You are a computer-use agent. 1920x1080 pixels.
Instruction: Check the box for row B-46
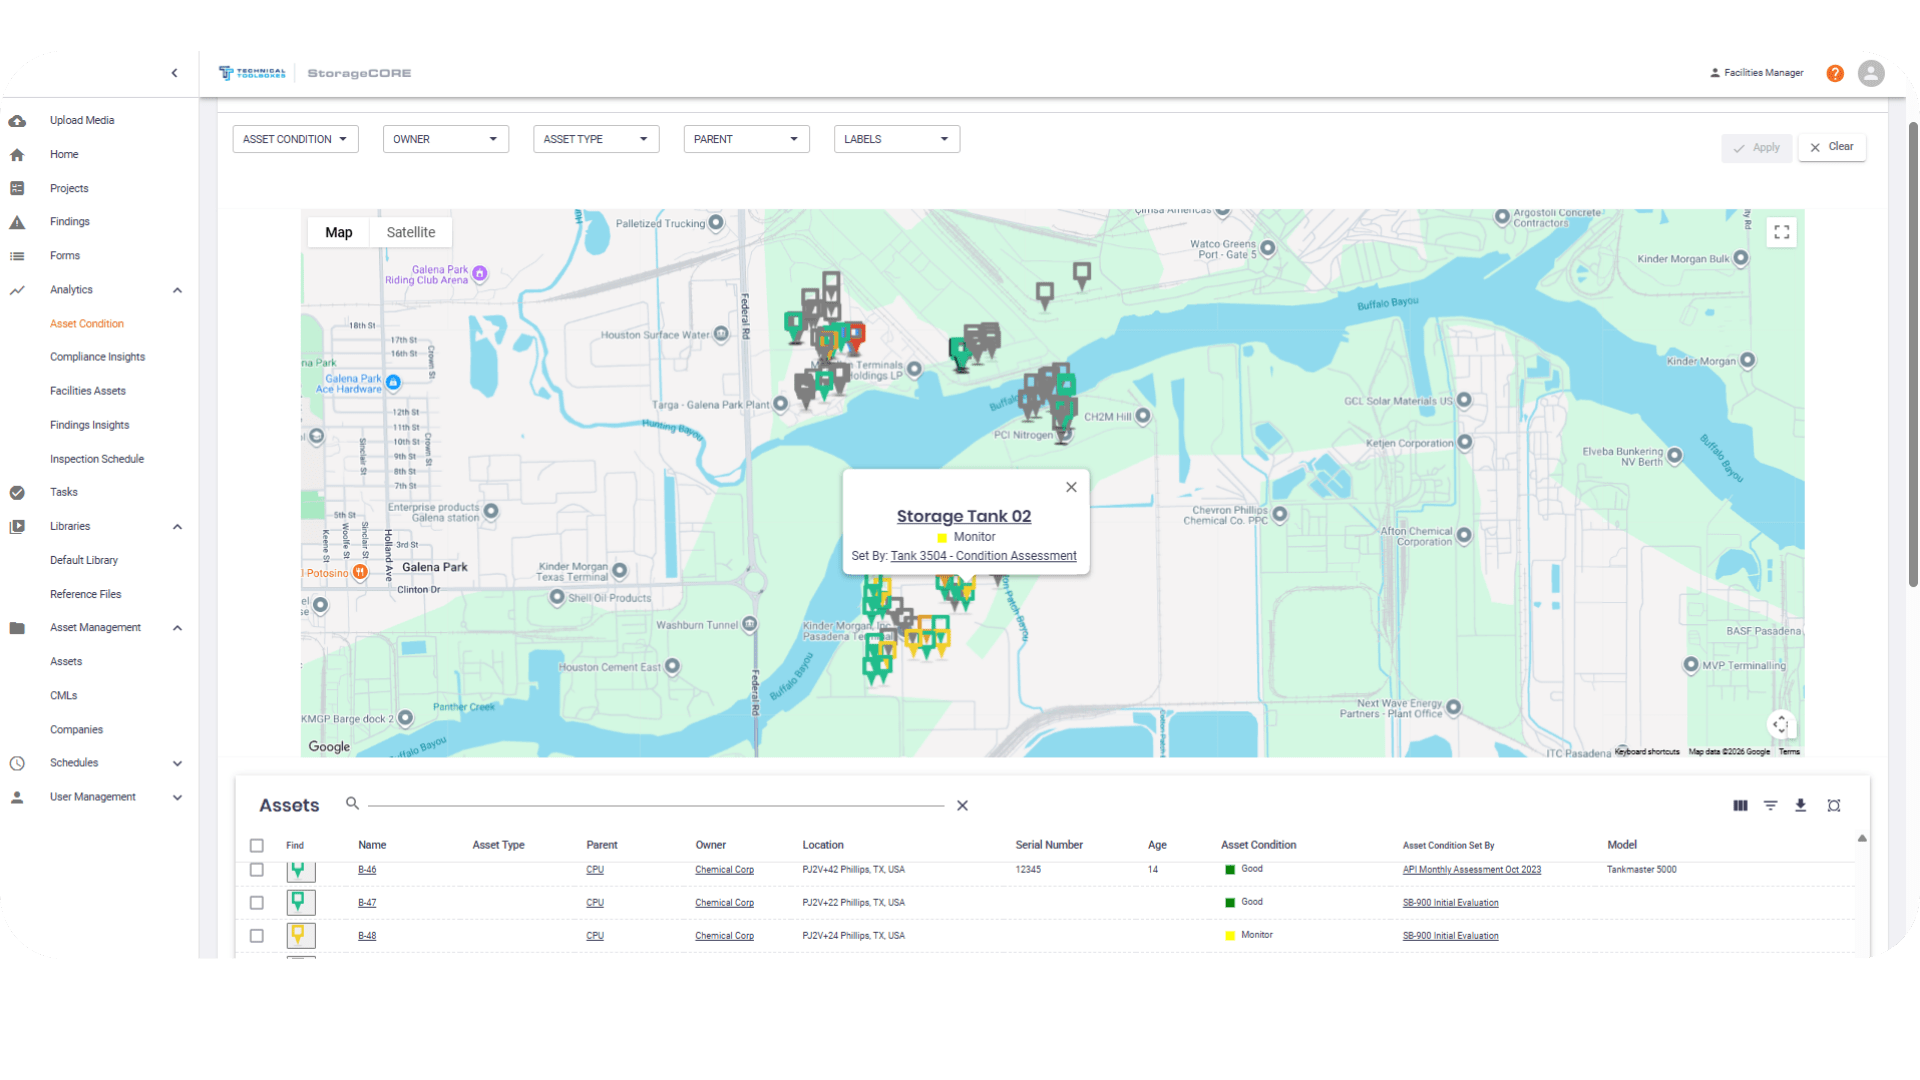[257, 870]
